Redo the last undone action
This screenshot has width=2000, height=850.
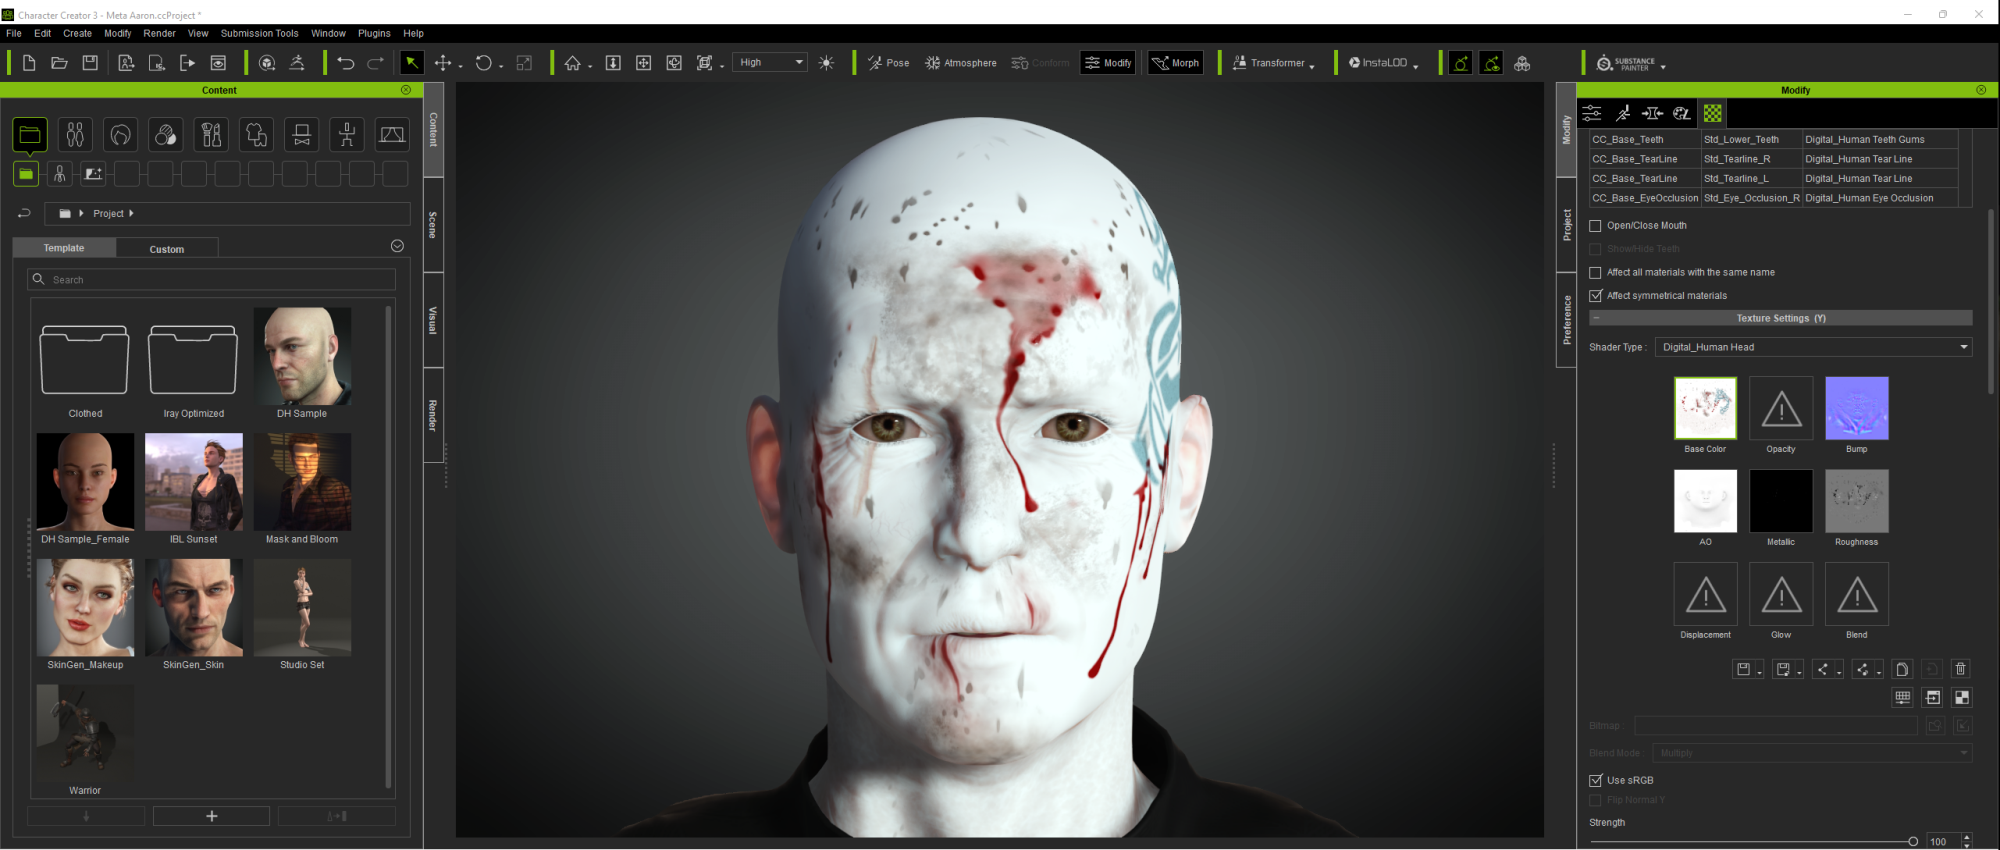click(376, 63)
